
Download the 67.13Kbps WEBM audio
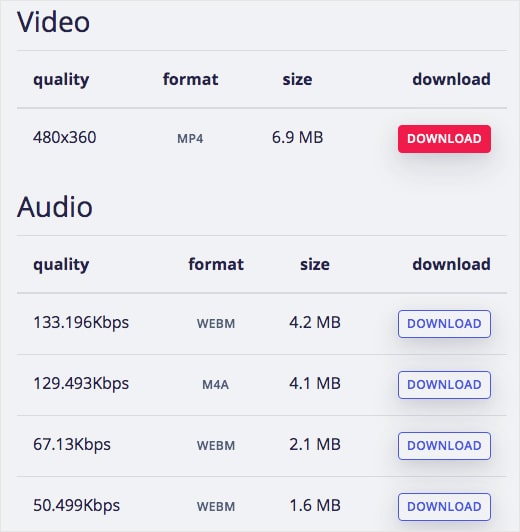[x=444, y=446]
